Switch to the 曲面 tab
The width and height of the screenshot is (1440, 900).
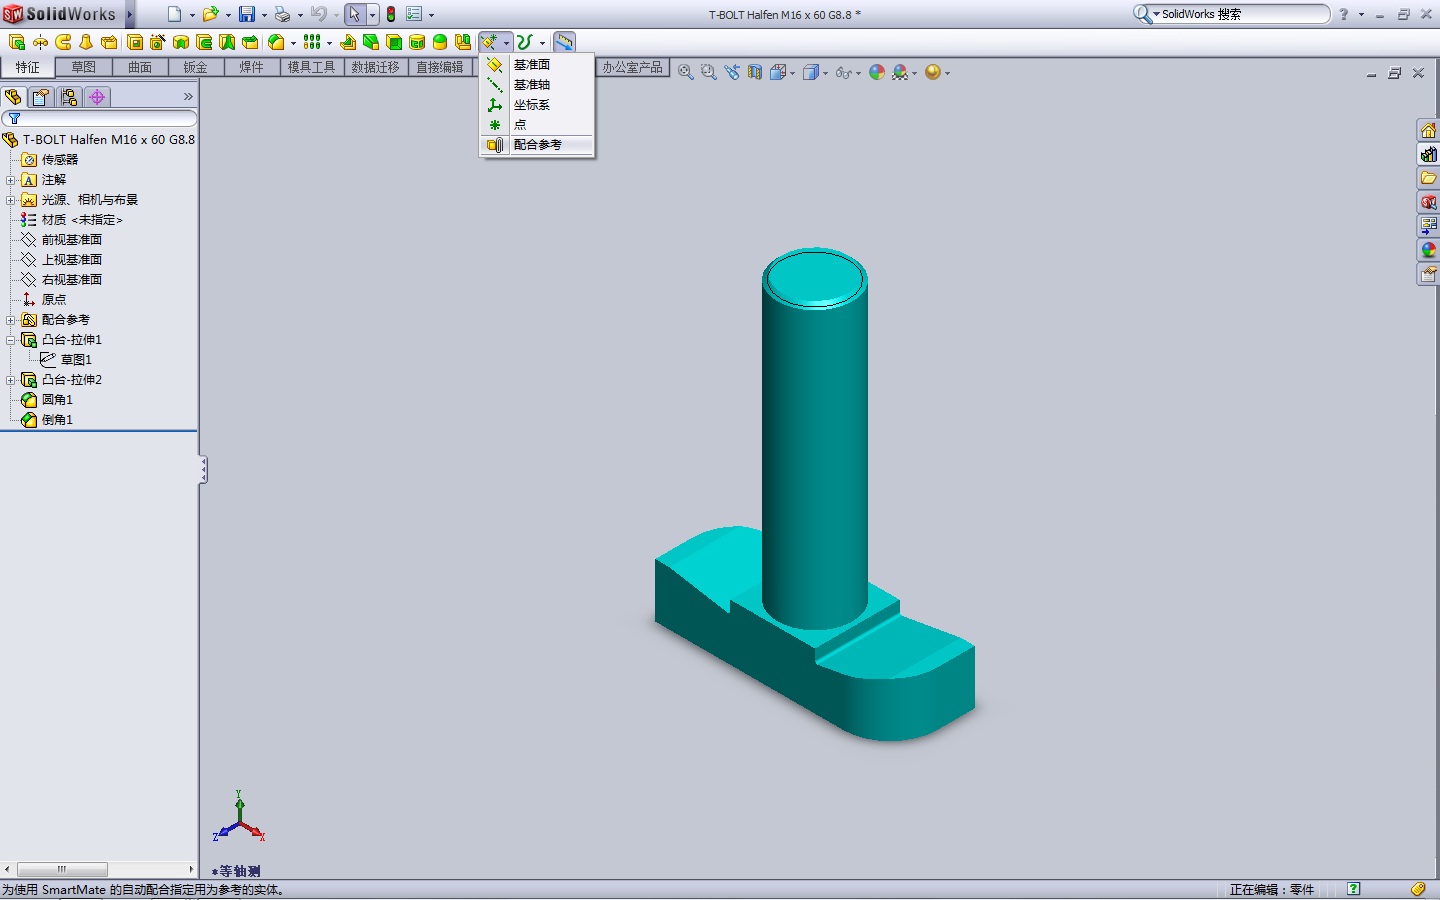tap(140, 67)
